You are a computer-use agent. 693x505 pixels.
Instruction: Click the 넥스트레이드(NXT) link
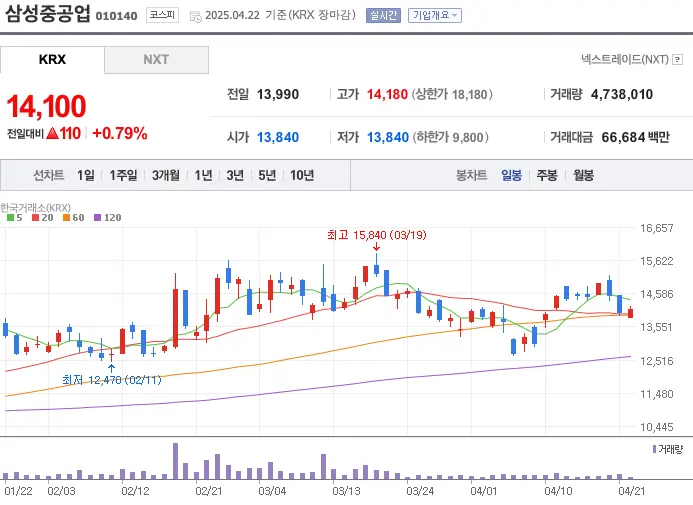[625, 60]
